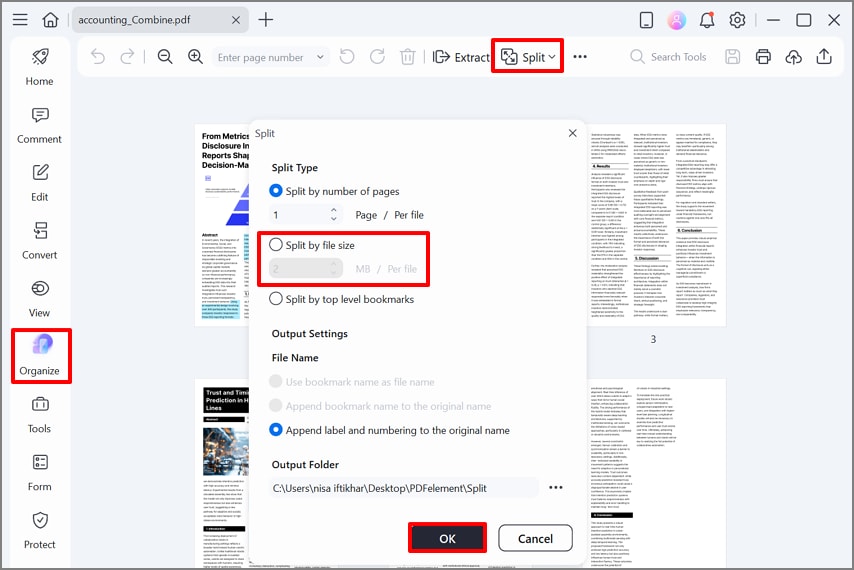Open the settings gear
Image resolution: width=854 pixels, height=570 pixels.
pos(737,20)
